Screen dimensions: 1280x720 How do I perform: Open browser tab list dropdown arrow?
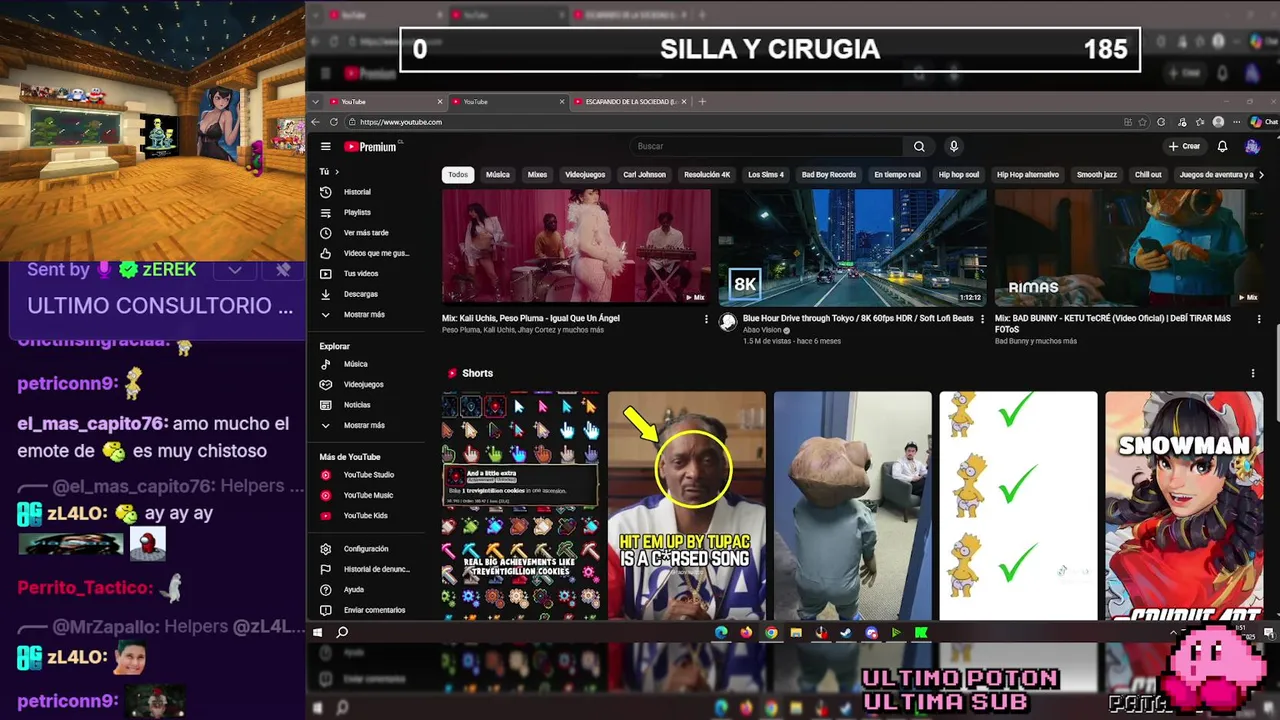[x=316, y=102]
